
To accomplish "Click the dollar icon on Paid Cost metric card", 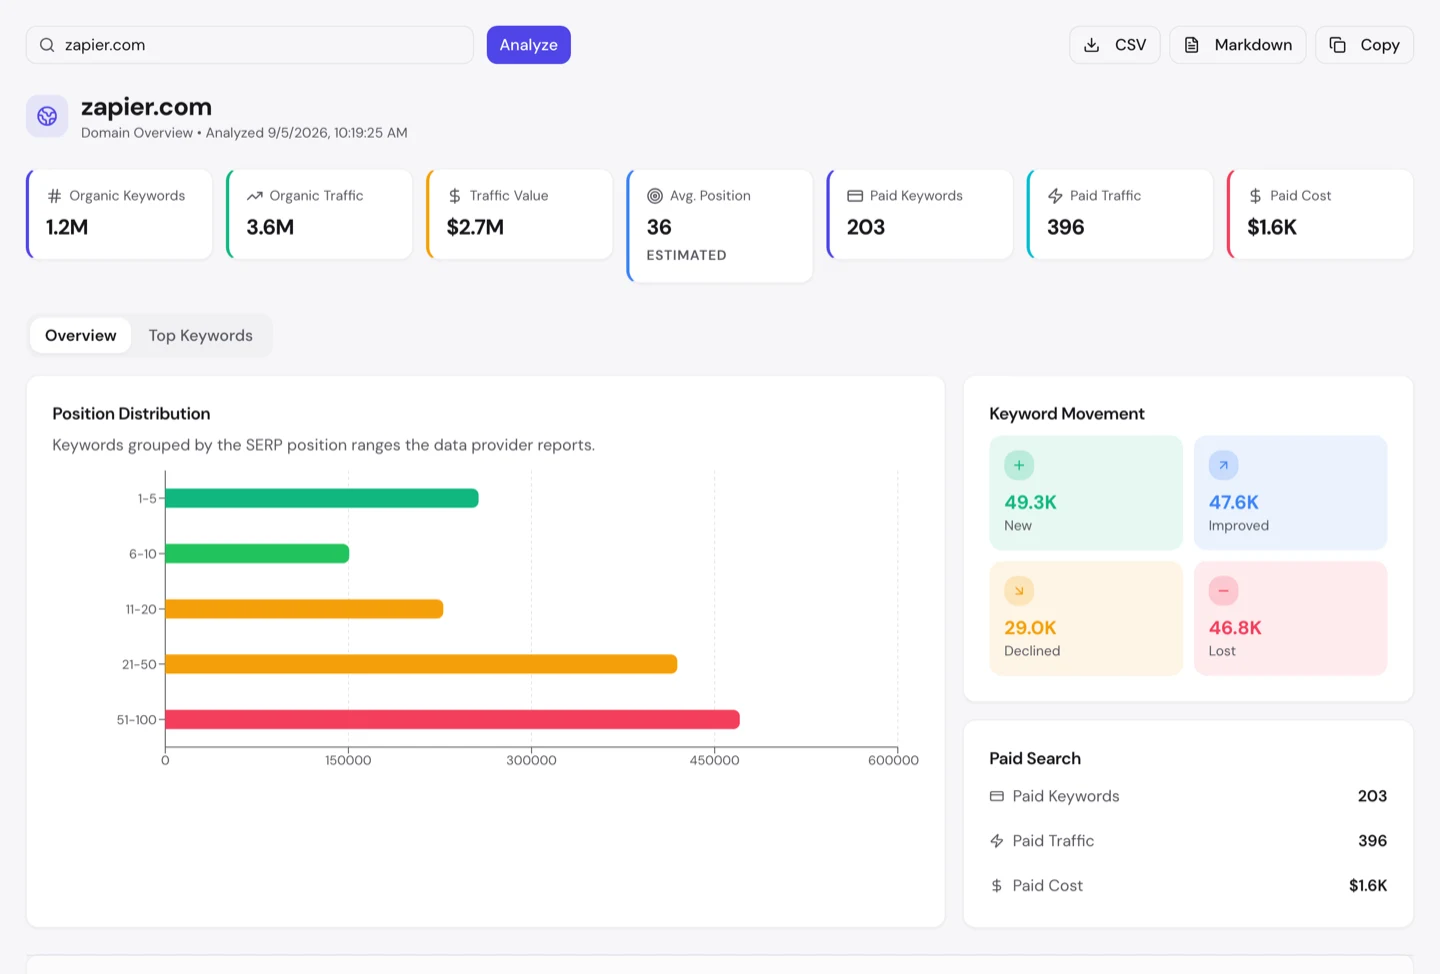I will [x=1255, y=196].
